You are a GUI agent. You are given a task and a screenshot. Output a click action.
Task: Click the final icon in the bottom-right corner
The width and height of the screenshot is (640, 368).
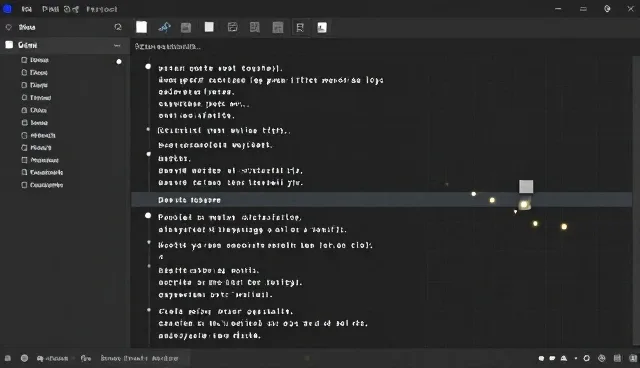pos(633,359)
